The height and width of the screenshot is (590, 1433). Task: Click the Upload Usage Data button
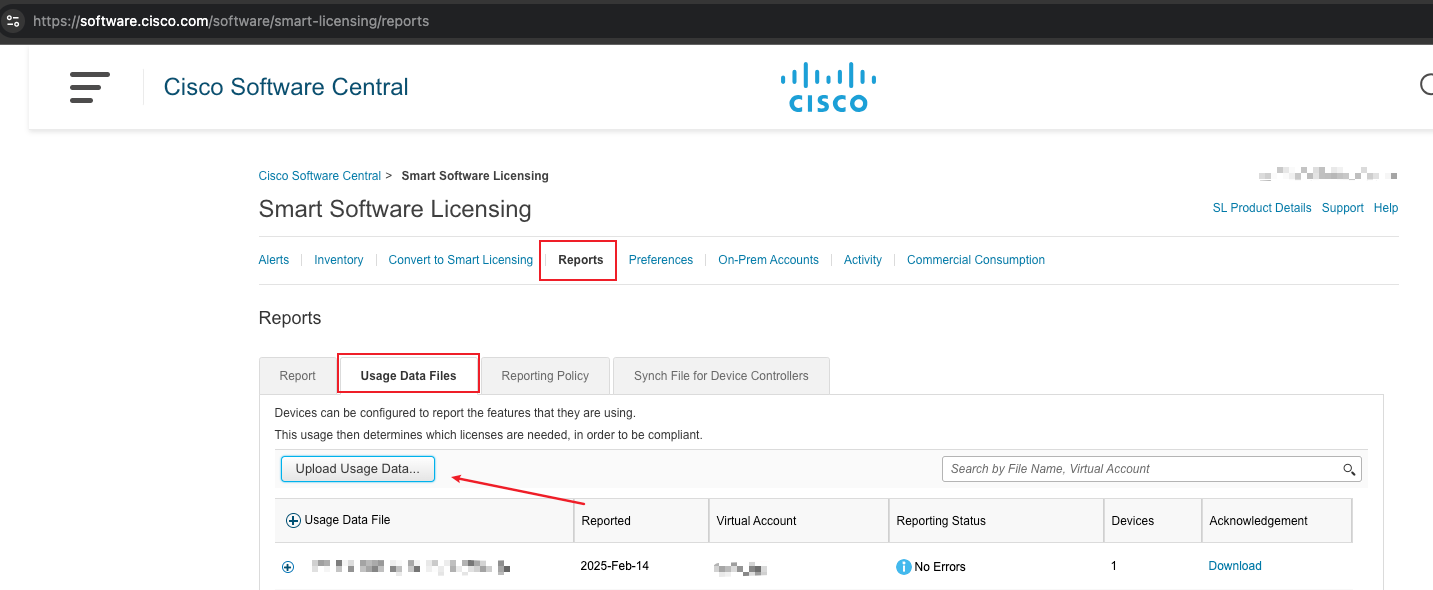click(x=358, y=469)
